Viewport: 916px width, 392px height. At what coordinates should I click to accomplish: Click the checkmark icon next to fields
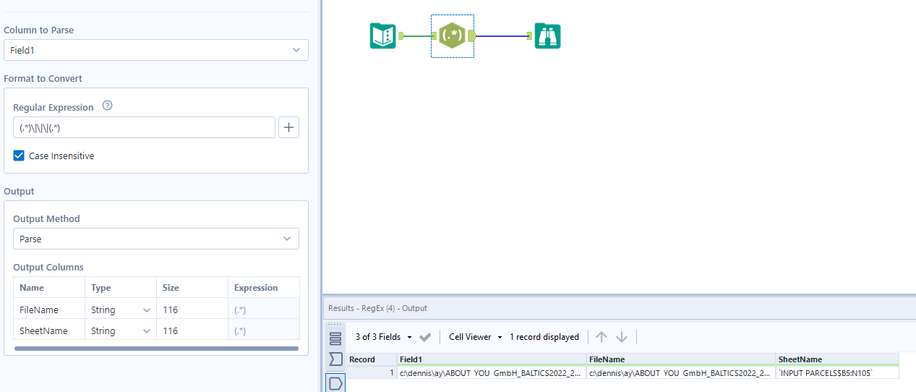425,337
